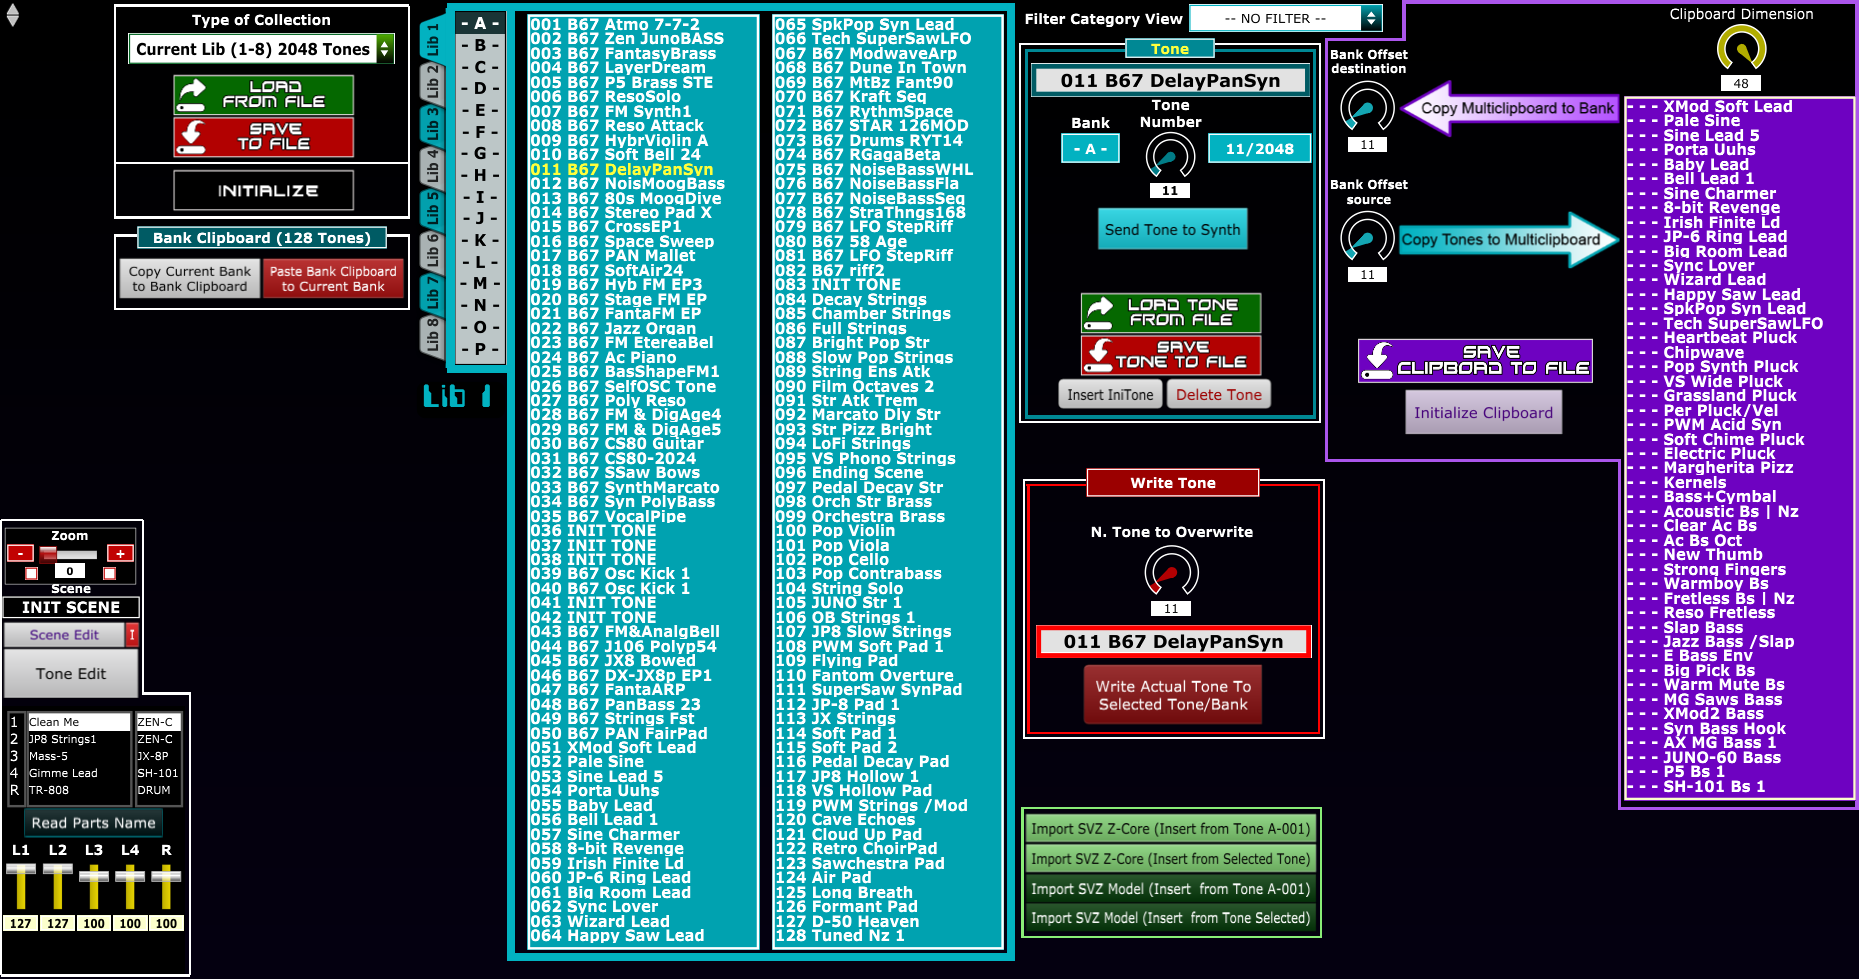Screen dimensions: 1859x979
Task: Toggle the right checkbox under Zoom plus
Action: (110, 573)
